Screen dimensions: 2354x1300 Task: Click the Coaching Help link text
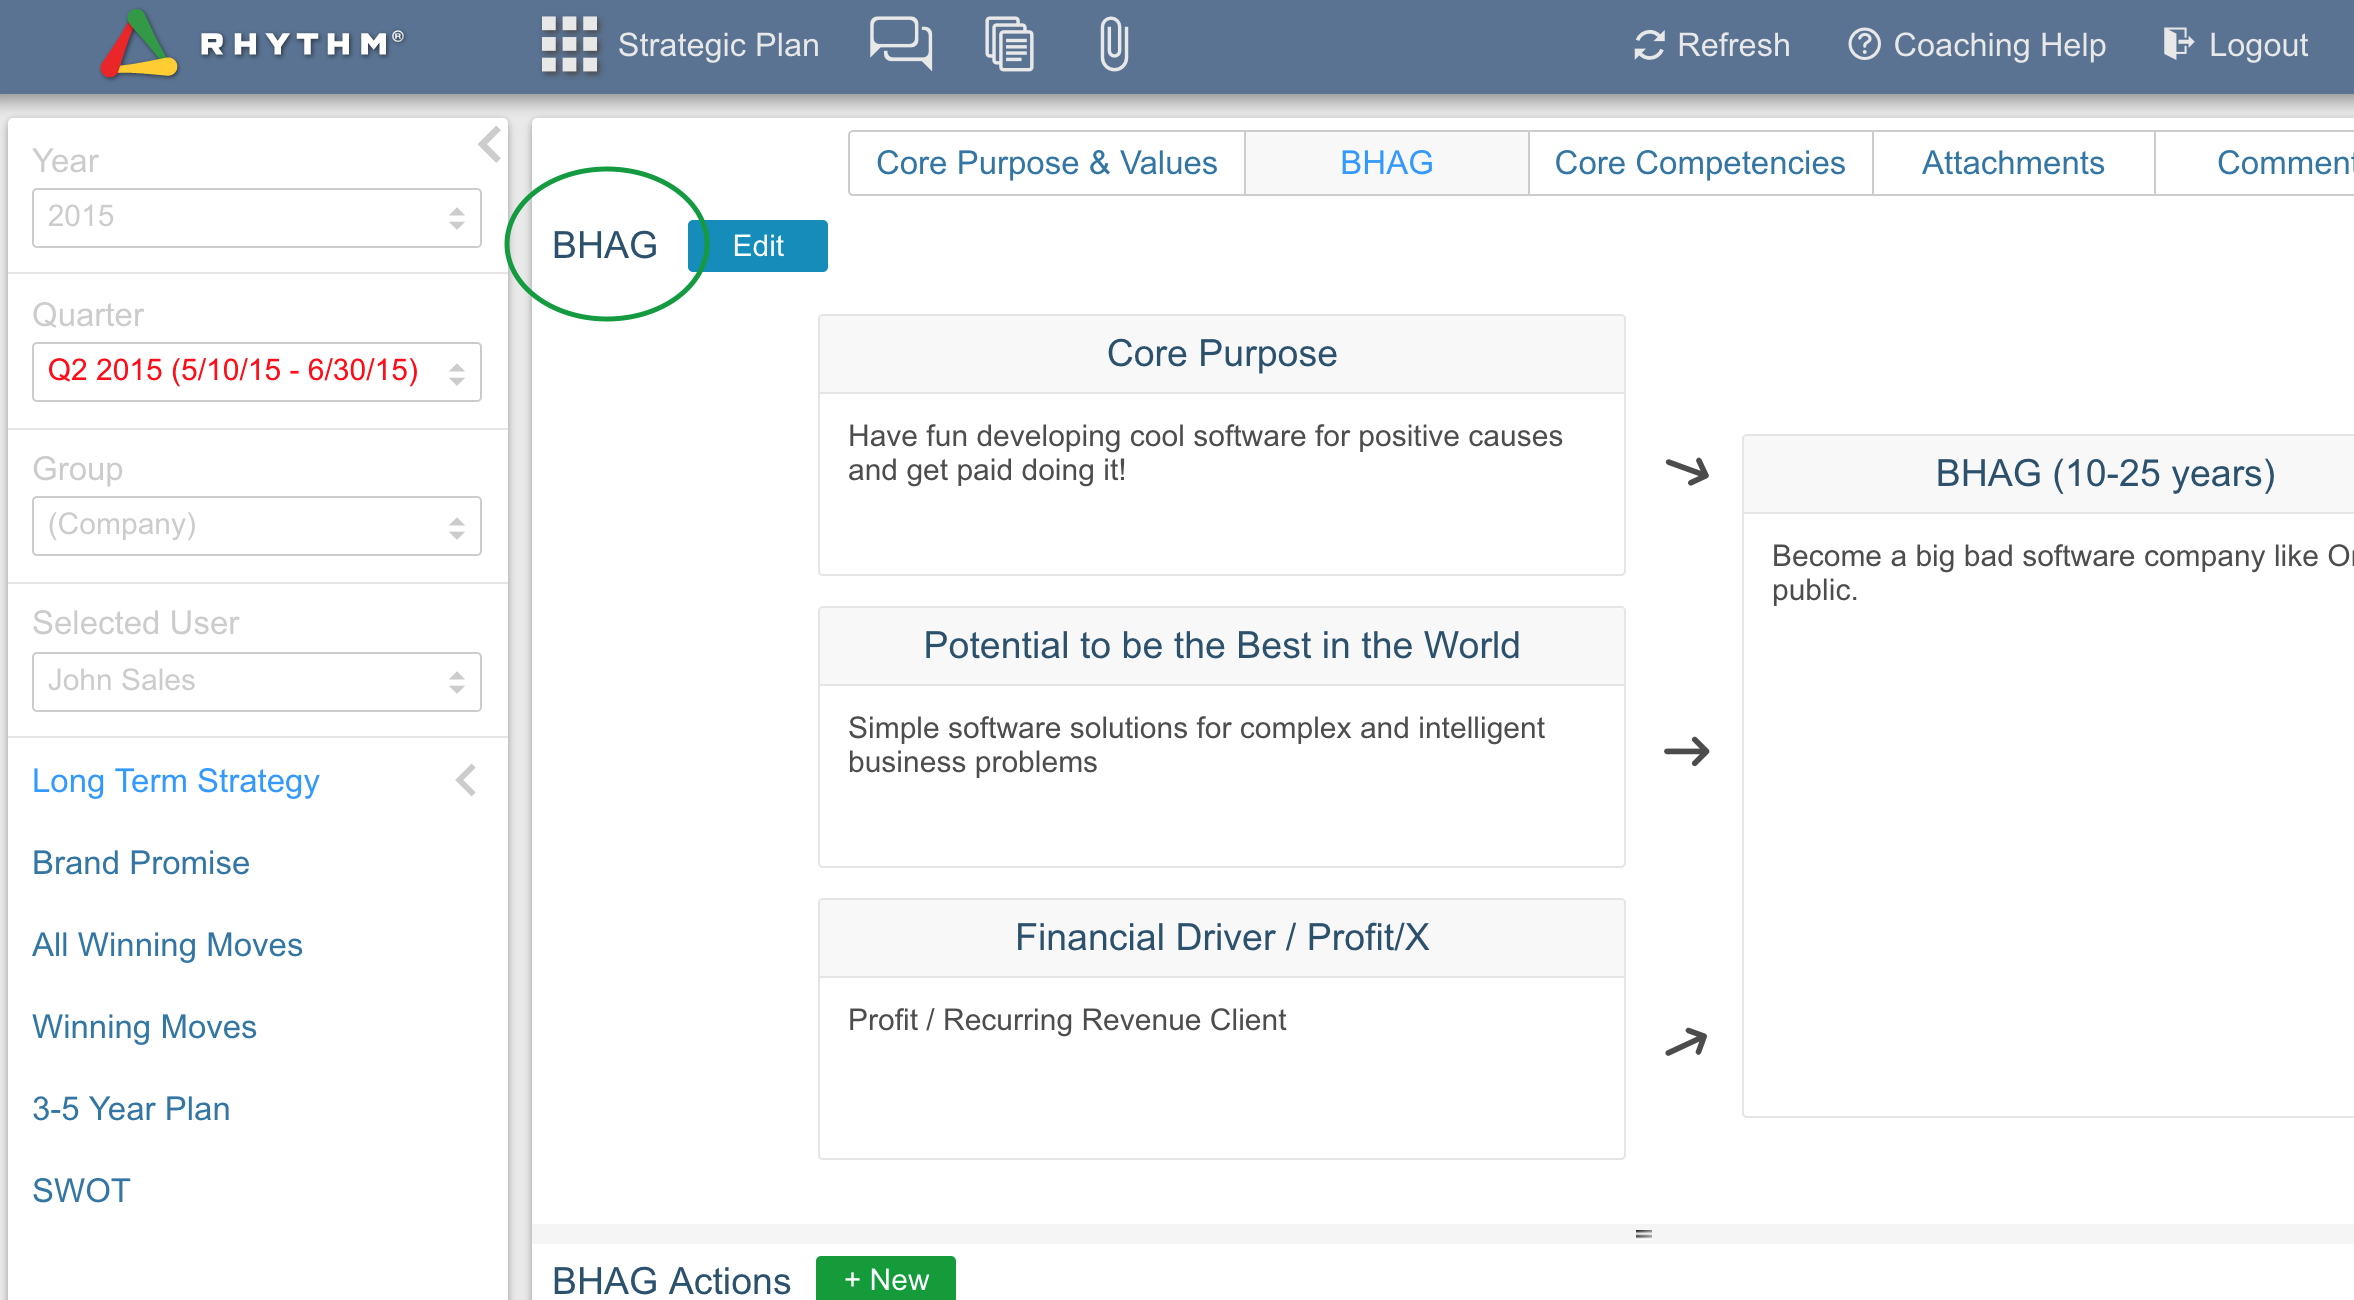click(2000, 45)
